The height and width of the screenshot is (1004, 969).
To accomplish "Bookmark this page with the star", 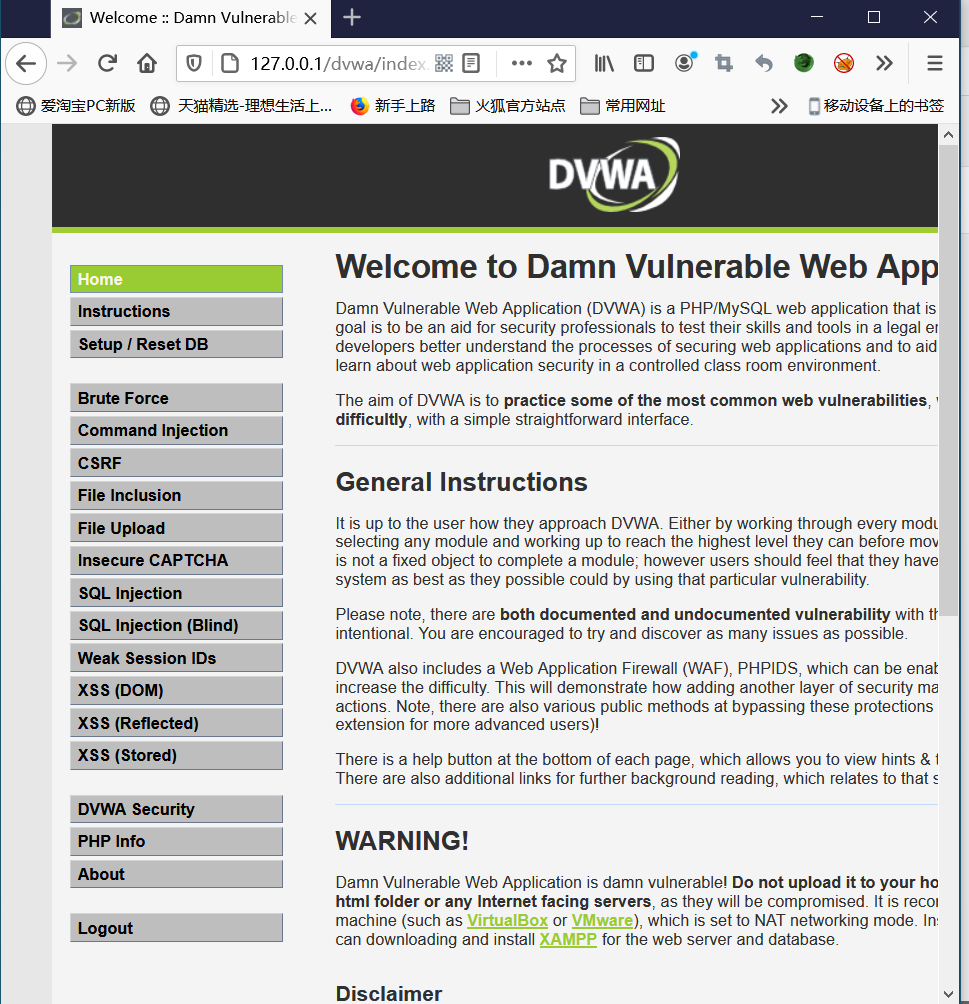I will pyautogui.click(x=557, y=63).
